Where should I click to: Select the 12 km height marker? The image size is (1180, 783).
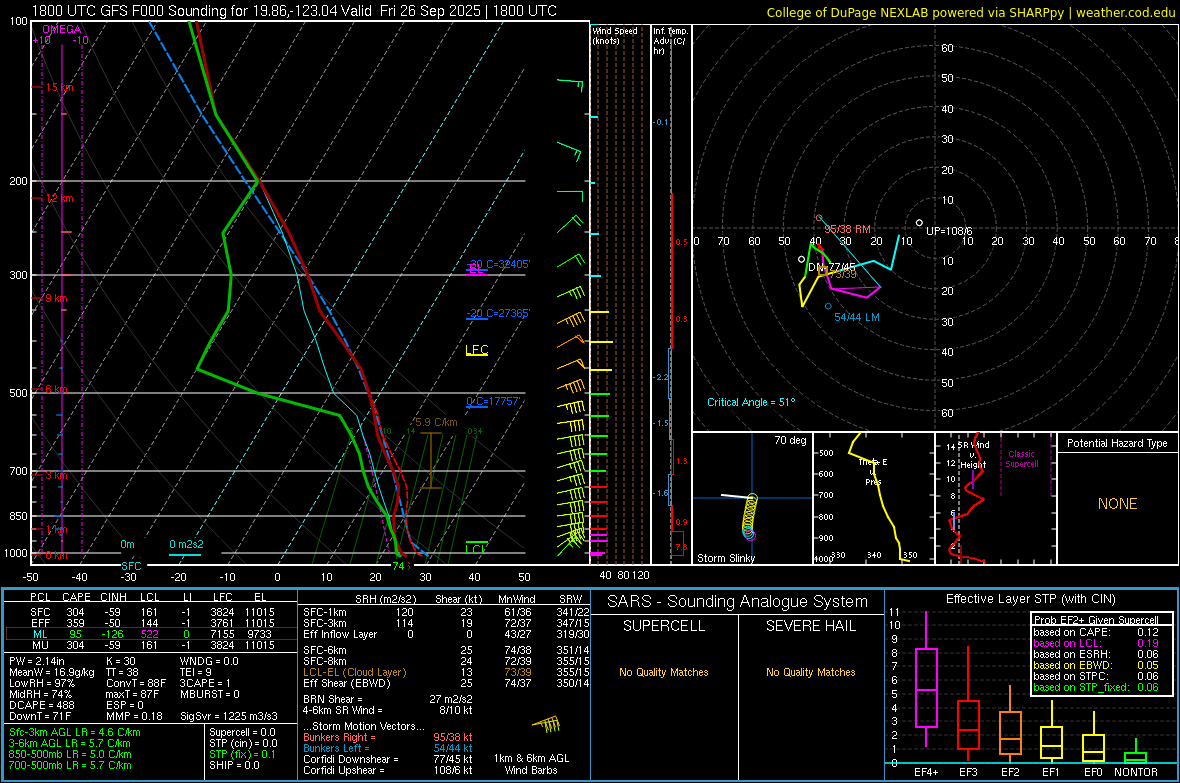point(59,198)
